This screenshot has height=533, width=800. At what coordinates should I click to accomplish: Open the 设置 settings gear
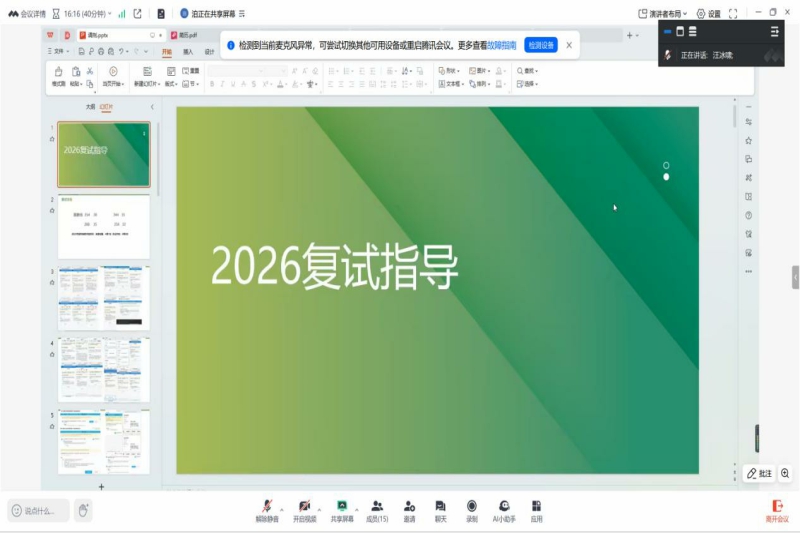pyautogui.click(x=707, y=14)
